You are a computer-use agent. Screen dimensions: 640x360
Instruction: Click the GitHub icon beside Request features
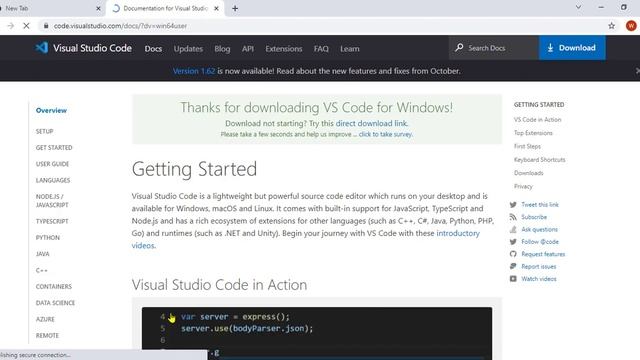(513, 254)
